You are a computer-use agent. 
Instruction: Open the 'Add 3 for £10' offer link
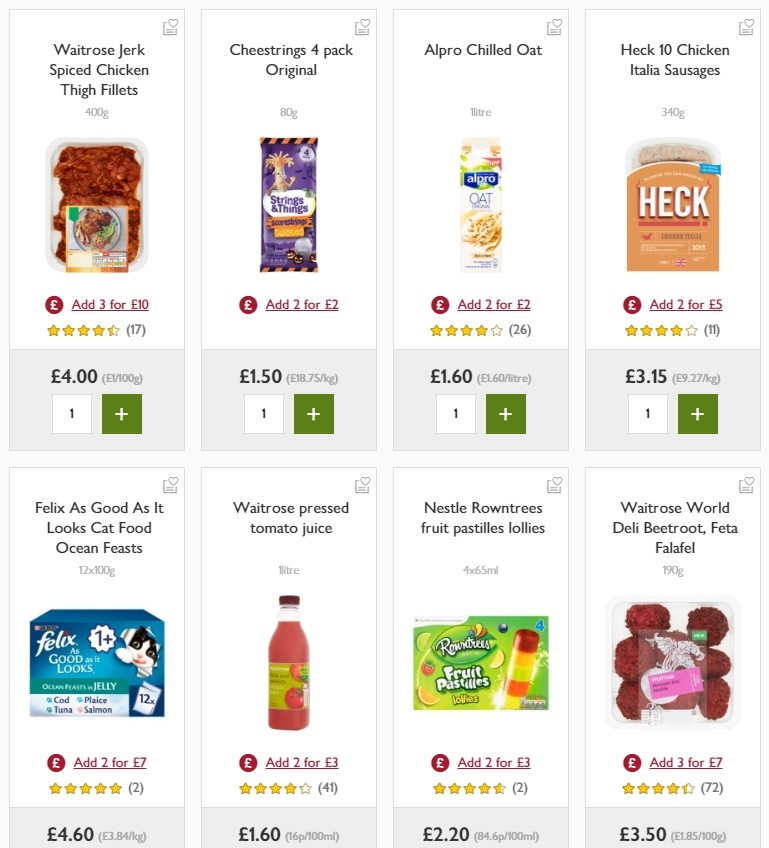click(x=109, y=304)
